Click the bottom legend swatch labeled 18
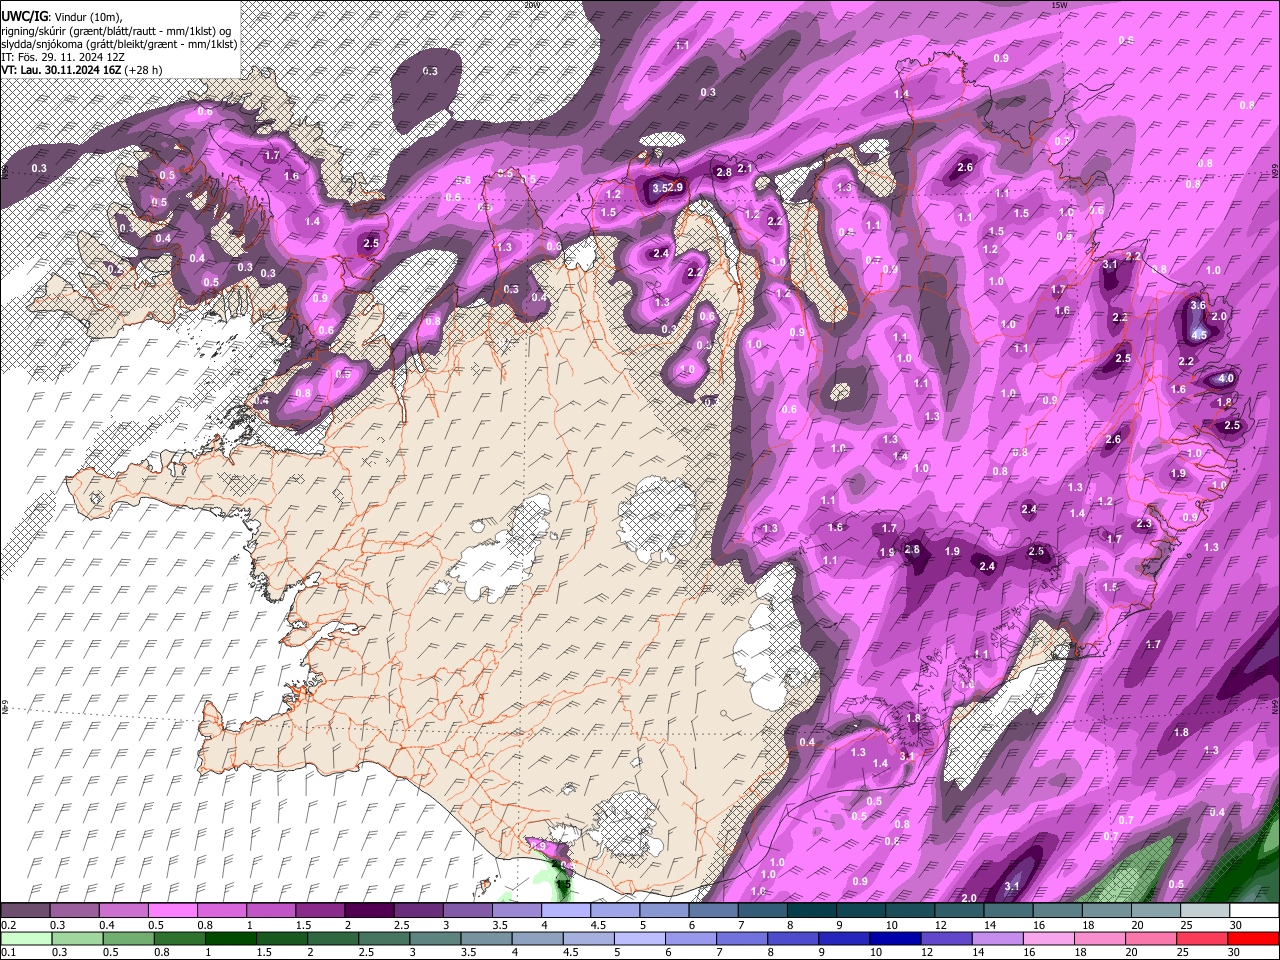The height and width of the screenshot is (960, 1280). tap(1101, 938)
